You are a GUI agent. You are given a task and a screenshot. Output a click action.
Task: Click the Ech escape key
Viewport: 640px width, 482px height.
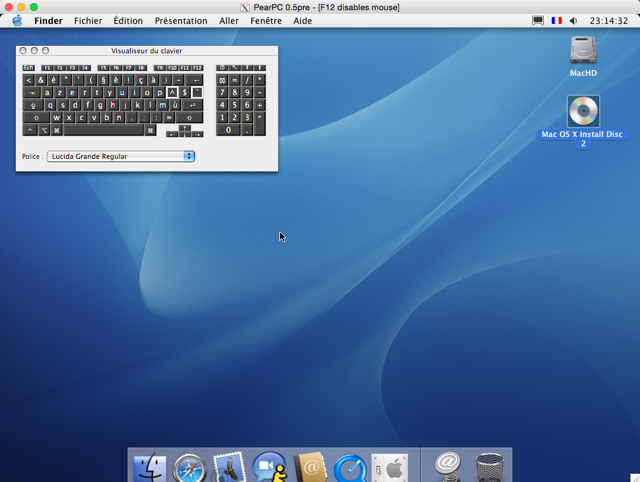click(29, 68)
